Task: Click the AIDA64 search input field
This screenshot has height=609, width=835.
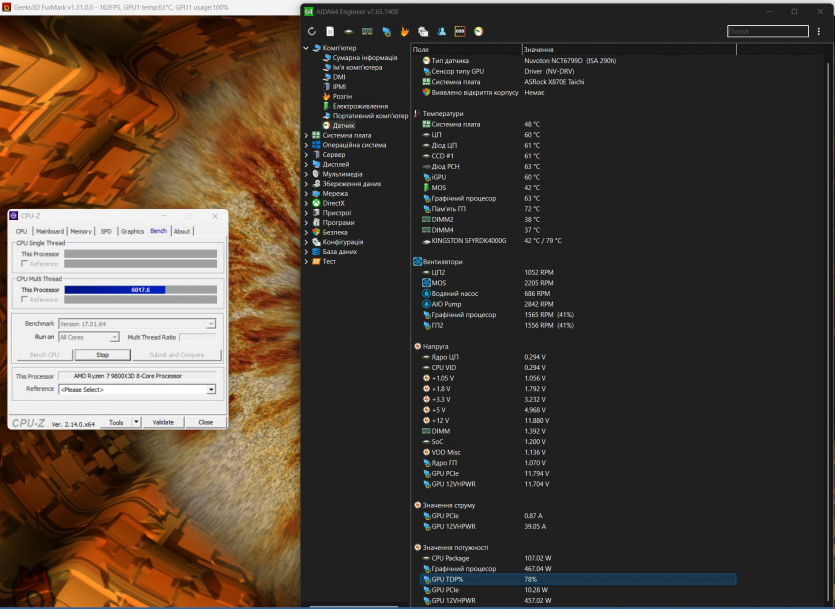Action: click(766, 32)
